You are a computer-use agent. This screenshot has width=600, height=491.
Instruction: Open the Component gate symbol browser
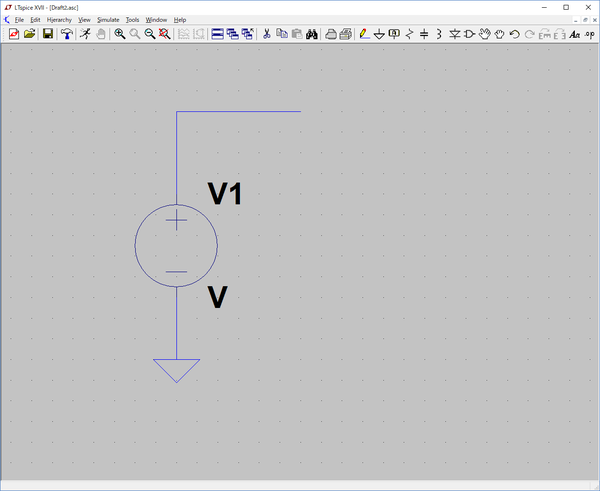tap(470, 34)
